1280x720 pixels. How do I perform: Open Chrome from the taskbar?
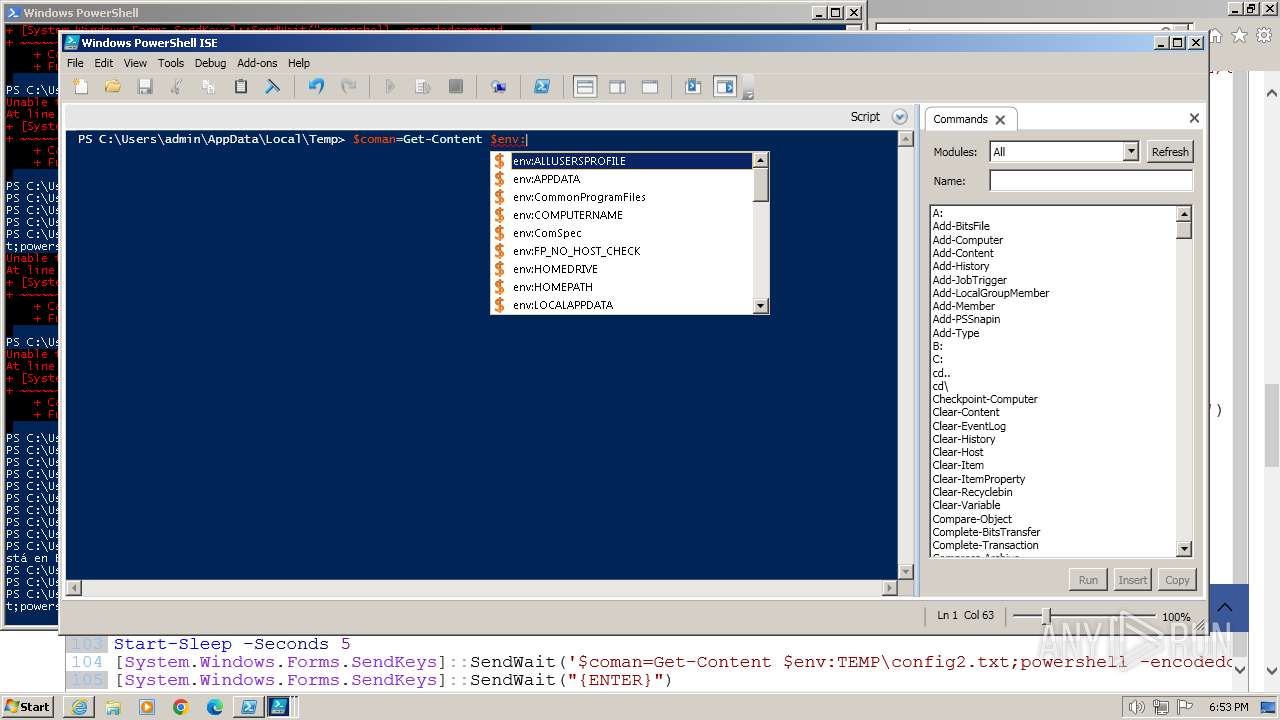pos(181,707)
